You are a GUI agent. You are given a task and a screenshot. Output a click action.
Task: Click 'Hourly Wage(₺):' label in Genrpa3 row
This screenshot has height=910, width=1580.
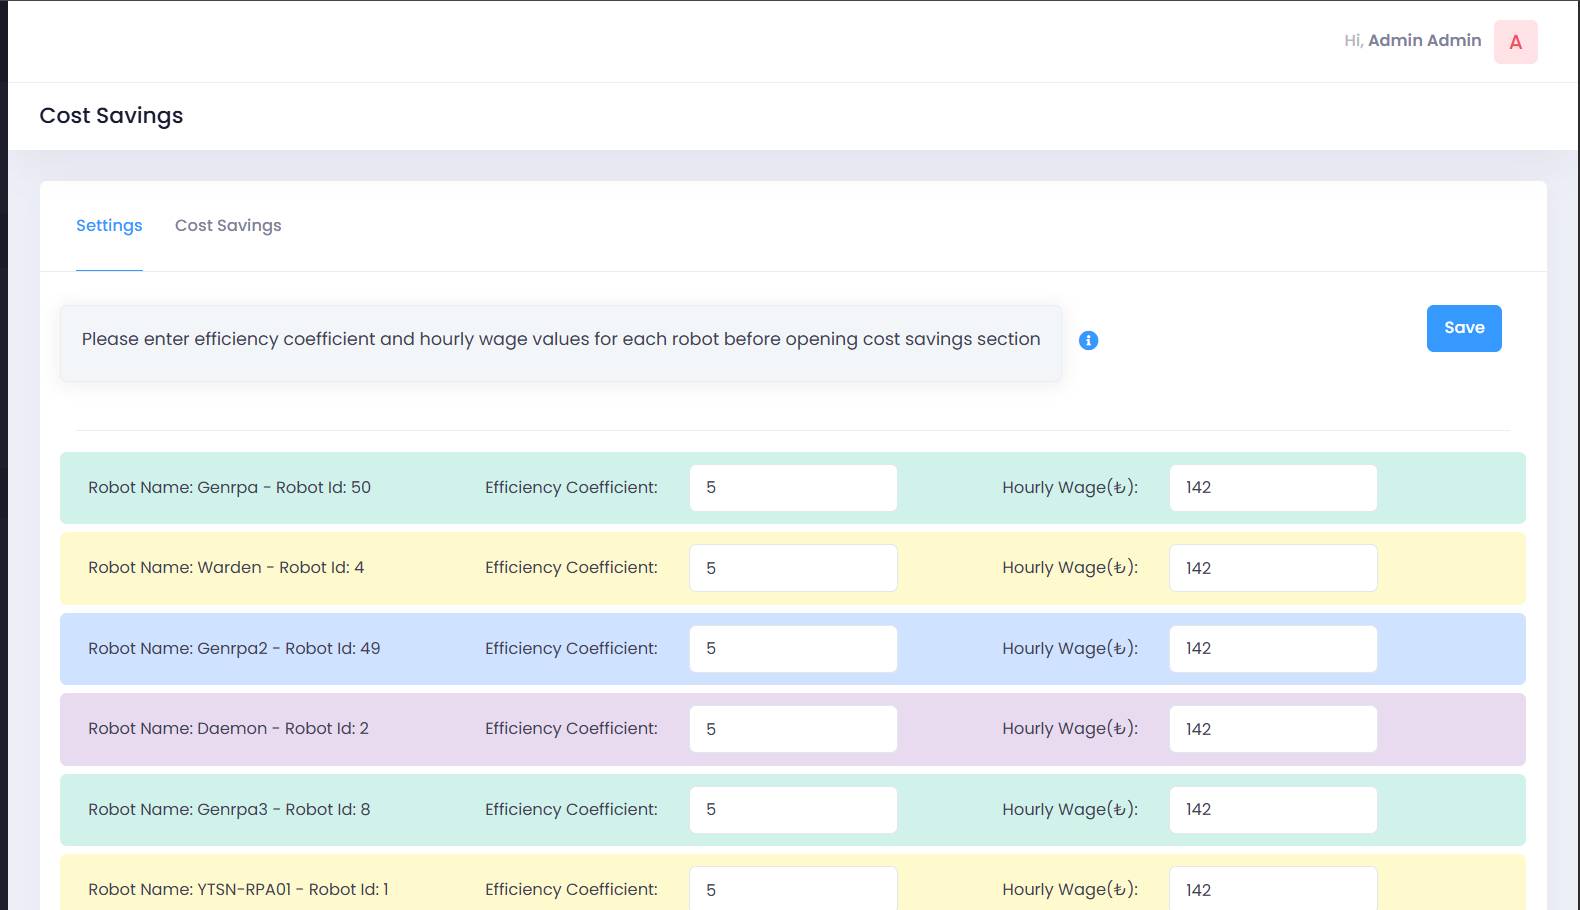(1070, 810)
